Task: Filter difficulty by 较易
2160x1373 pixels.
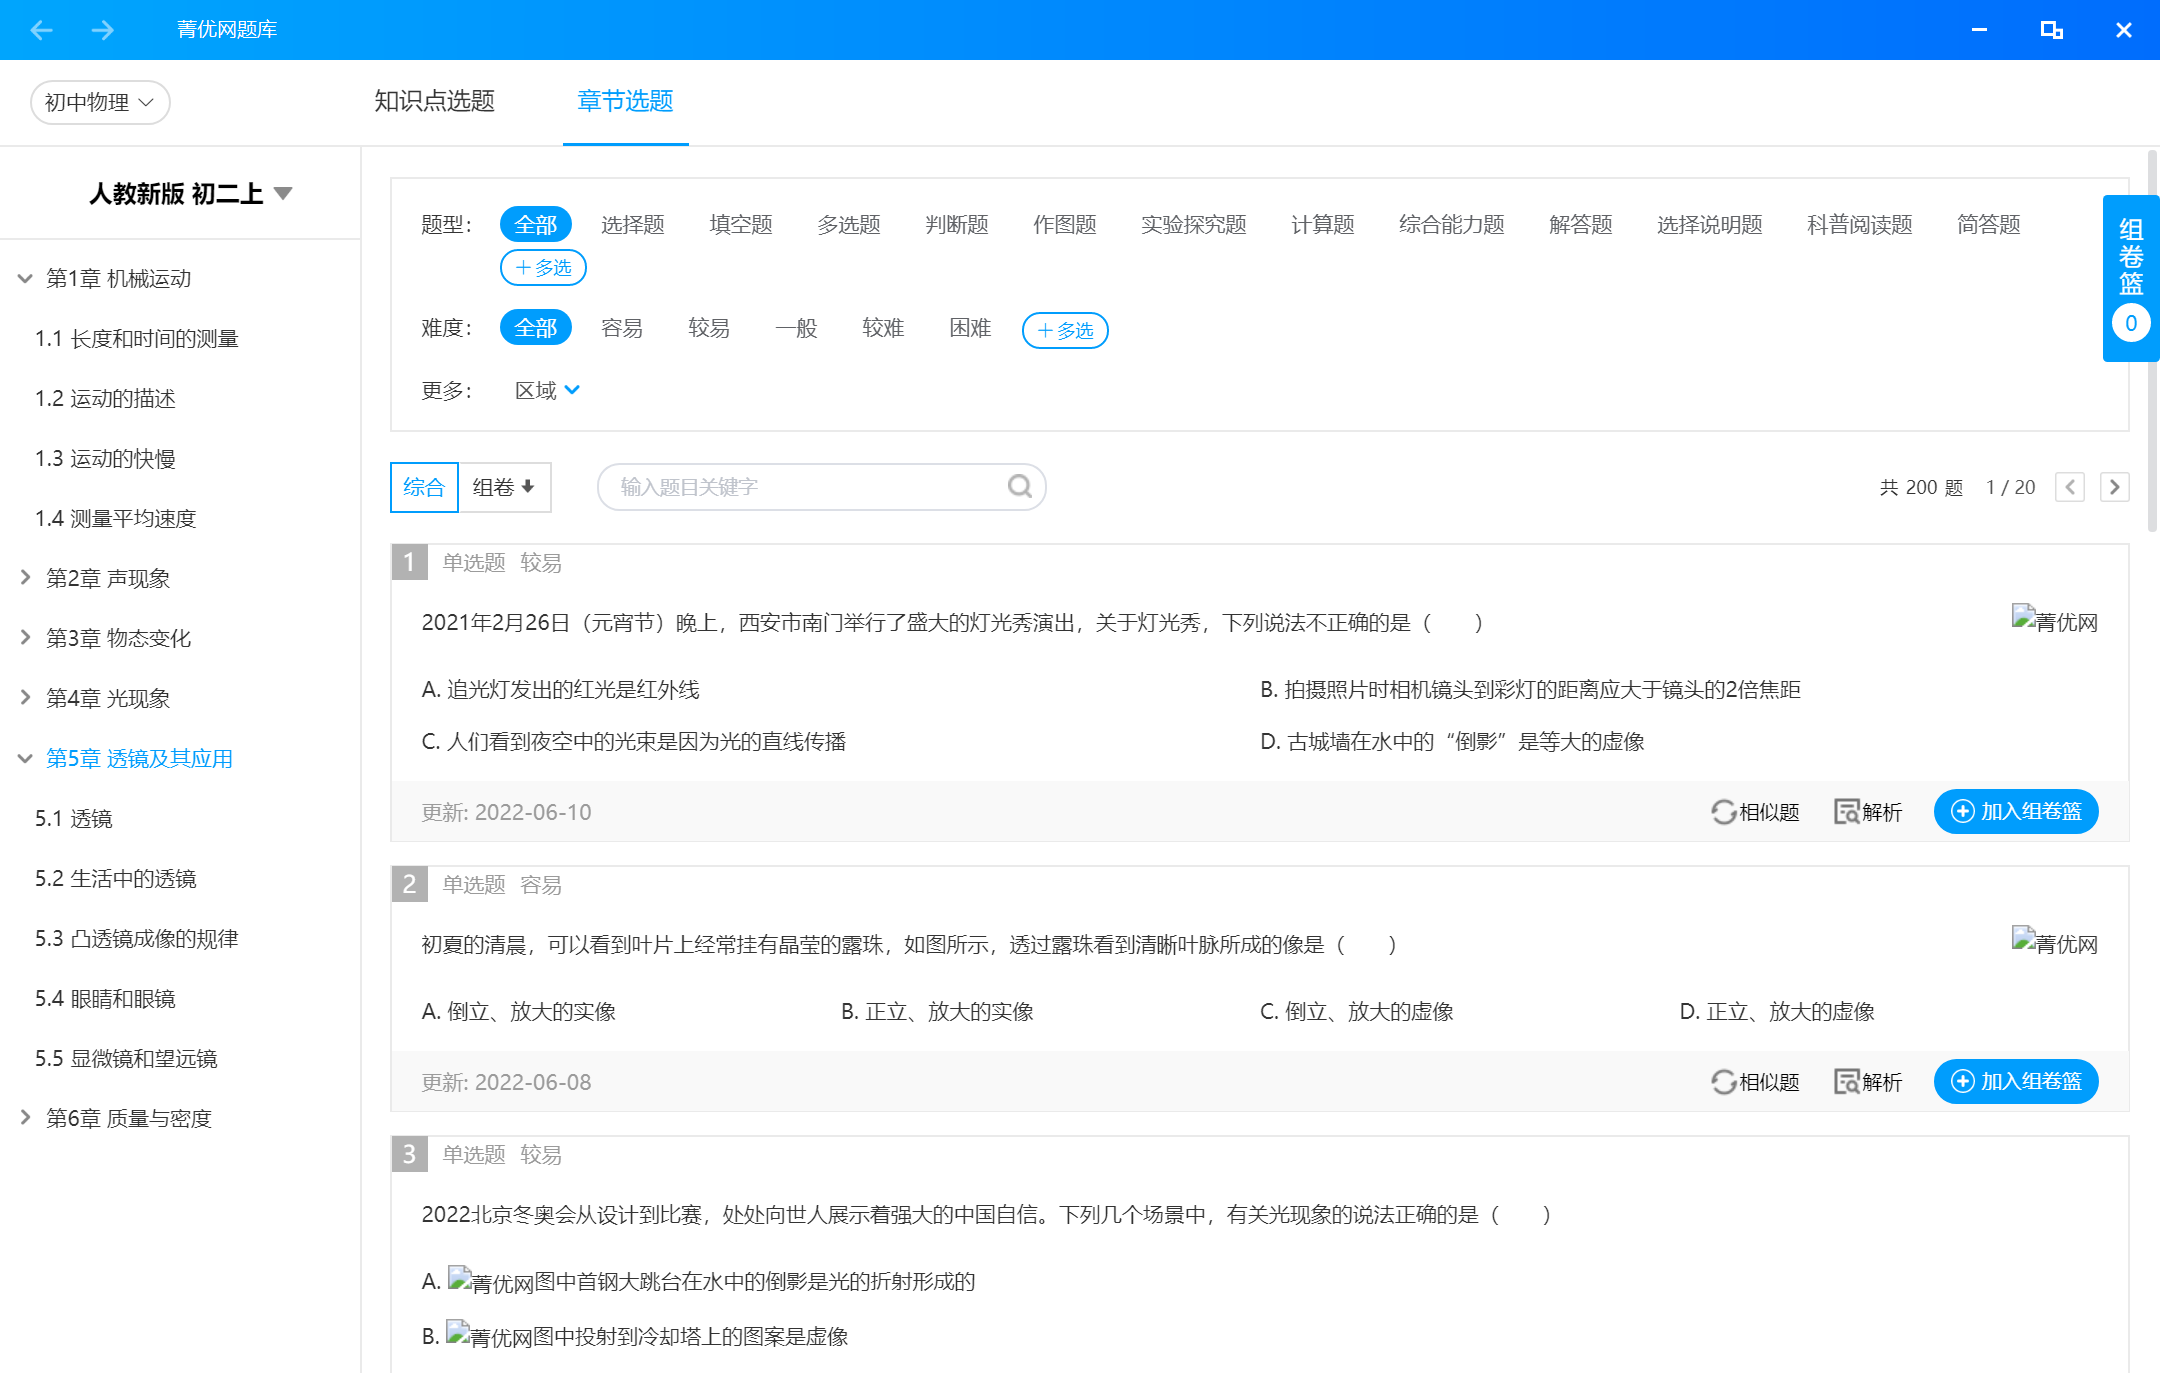Action: [709, 328]
